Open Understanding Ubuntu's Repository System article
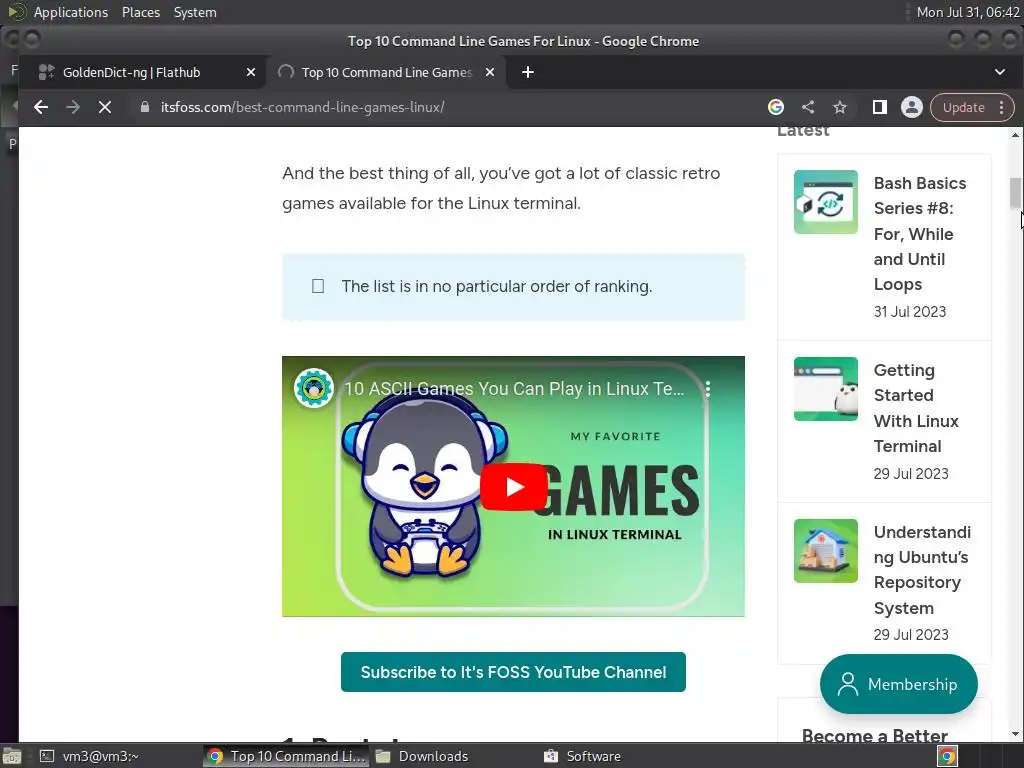Image resolution: width=1024 pixels, height=768 pixels. 922,570
